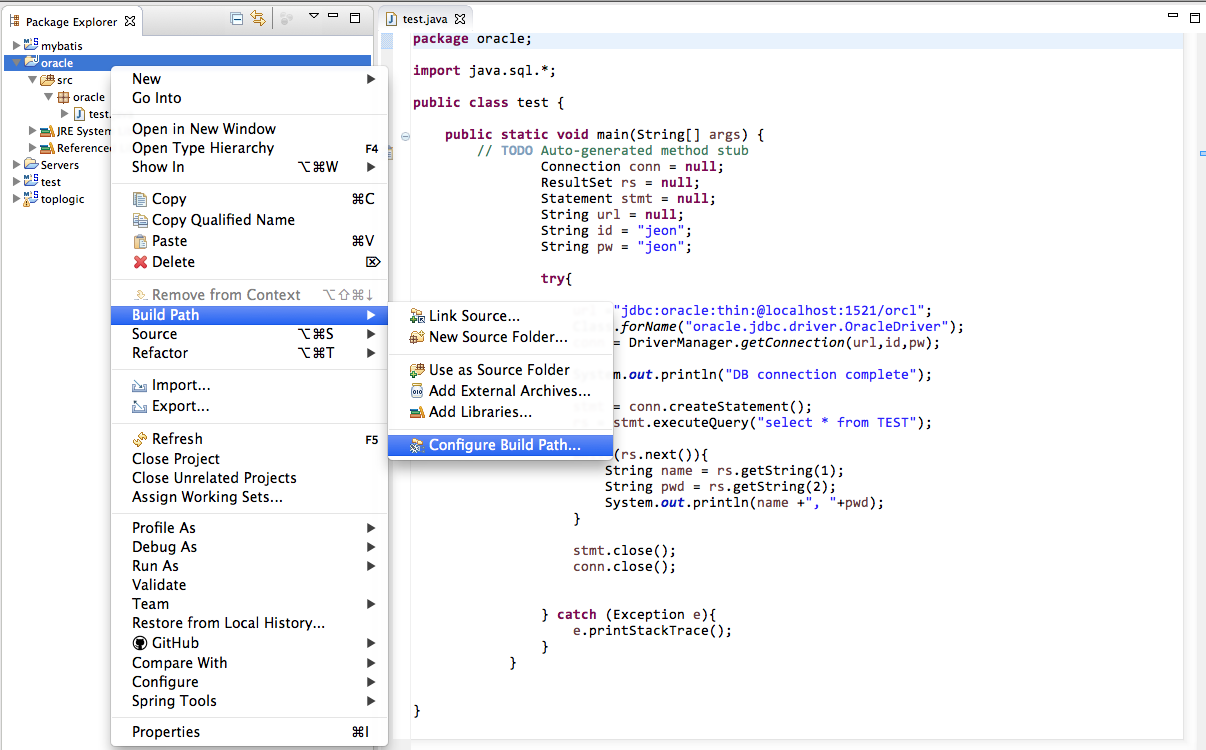Open the Spring Tools submenu
This screenshot has width=1206, height=750.
(x=249, y=701)
